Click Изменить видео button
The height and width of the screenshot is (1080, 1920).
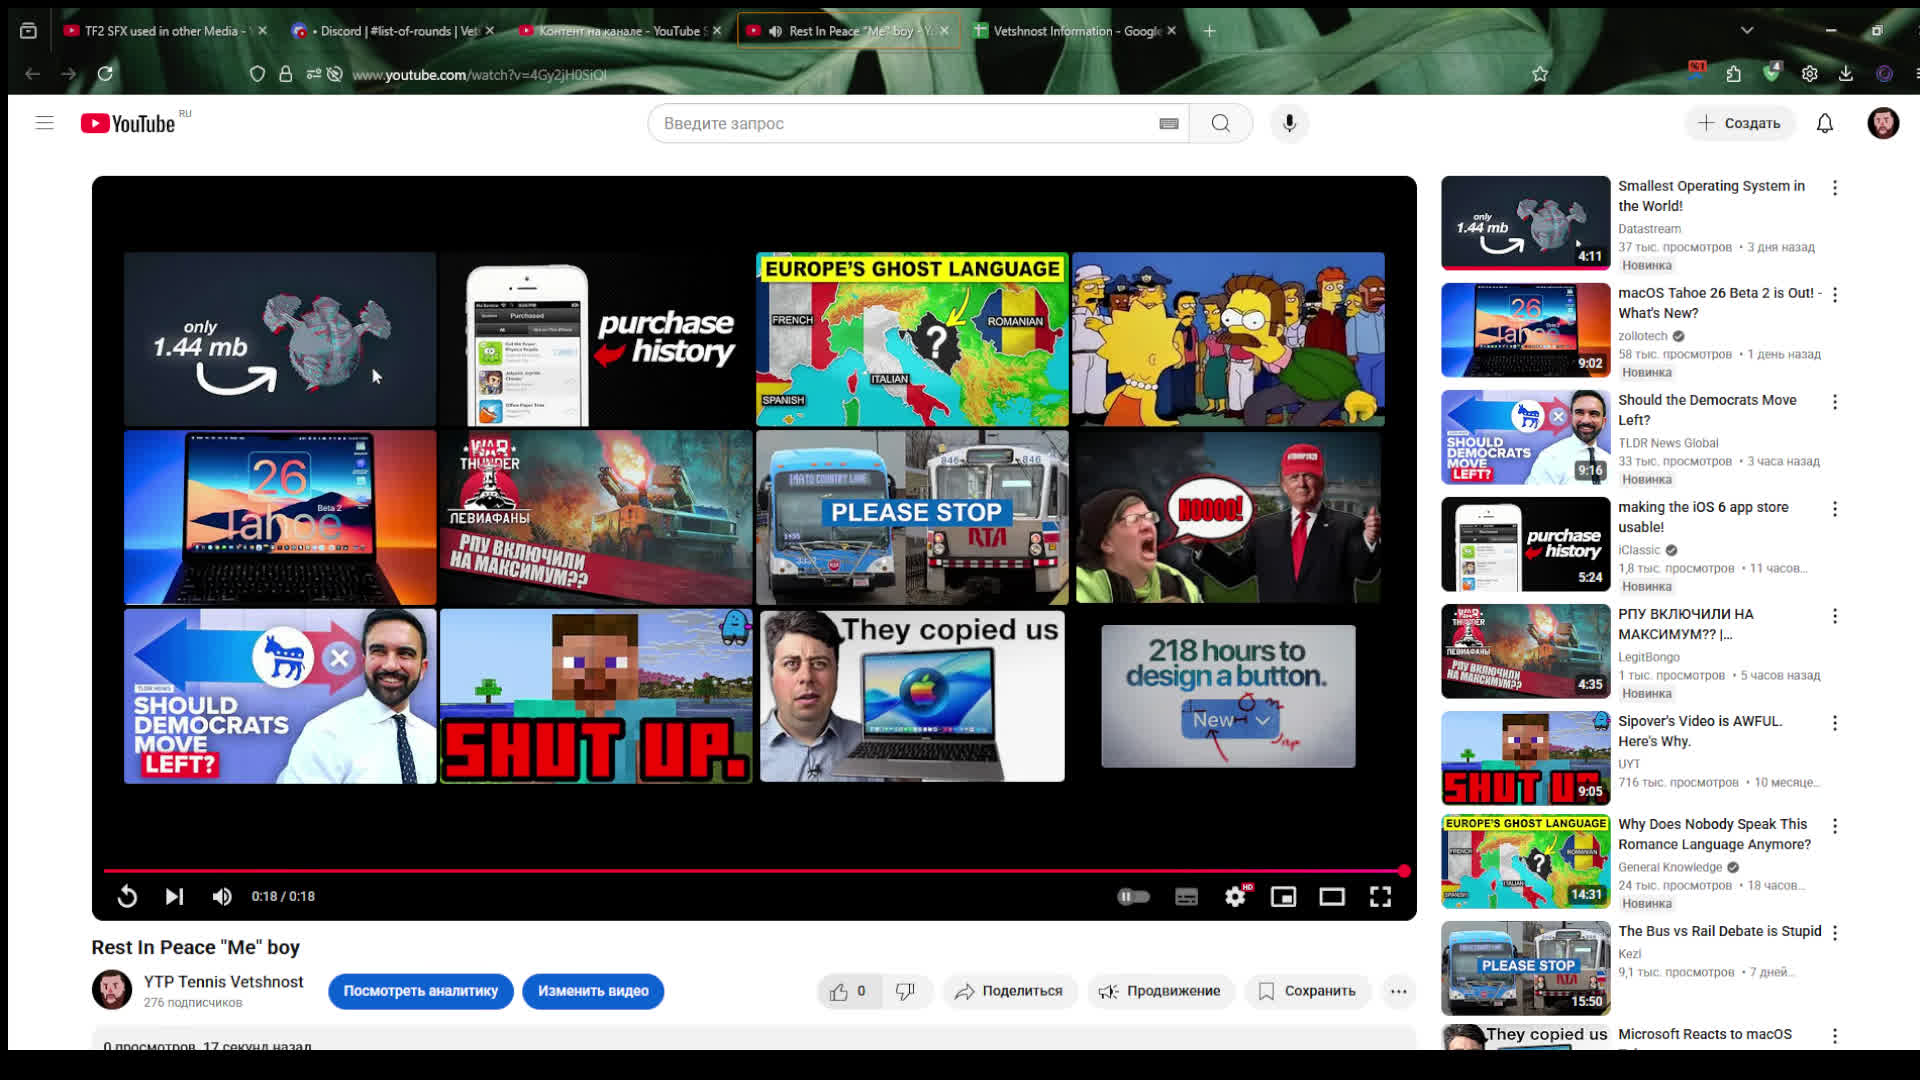tap(593, 991)
